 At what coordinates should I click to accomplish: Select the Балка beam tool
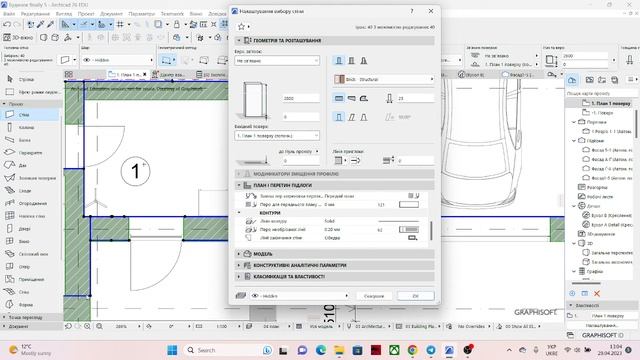pyautogui.click(x=24, y=140)
